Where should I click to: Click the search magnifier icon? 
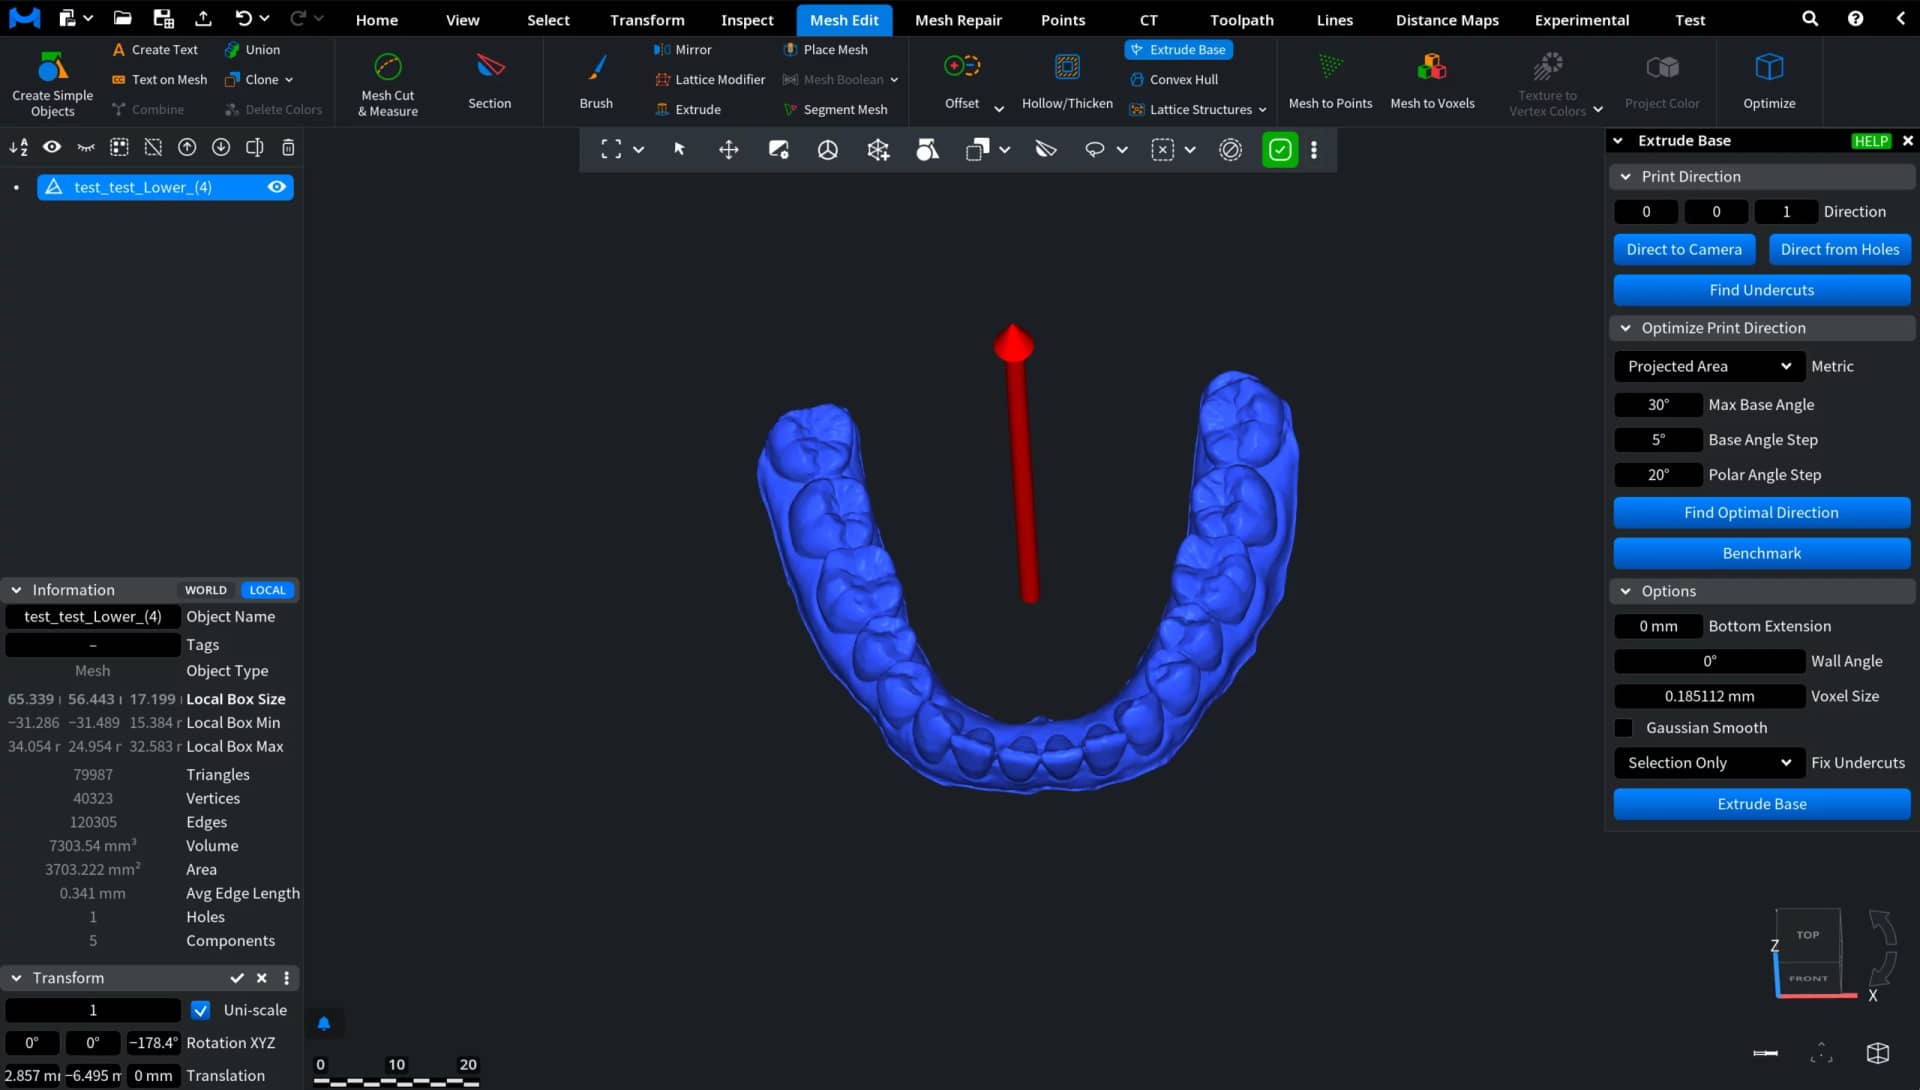pyautogui.click(x=1810, y=19)
